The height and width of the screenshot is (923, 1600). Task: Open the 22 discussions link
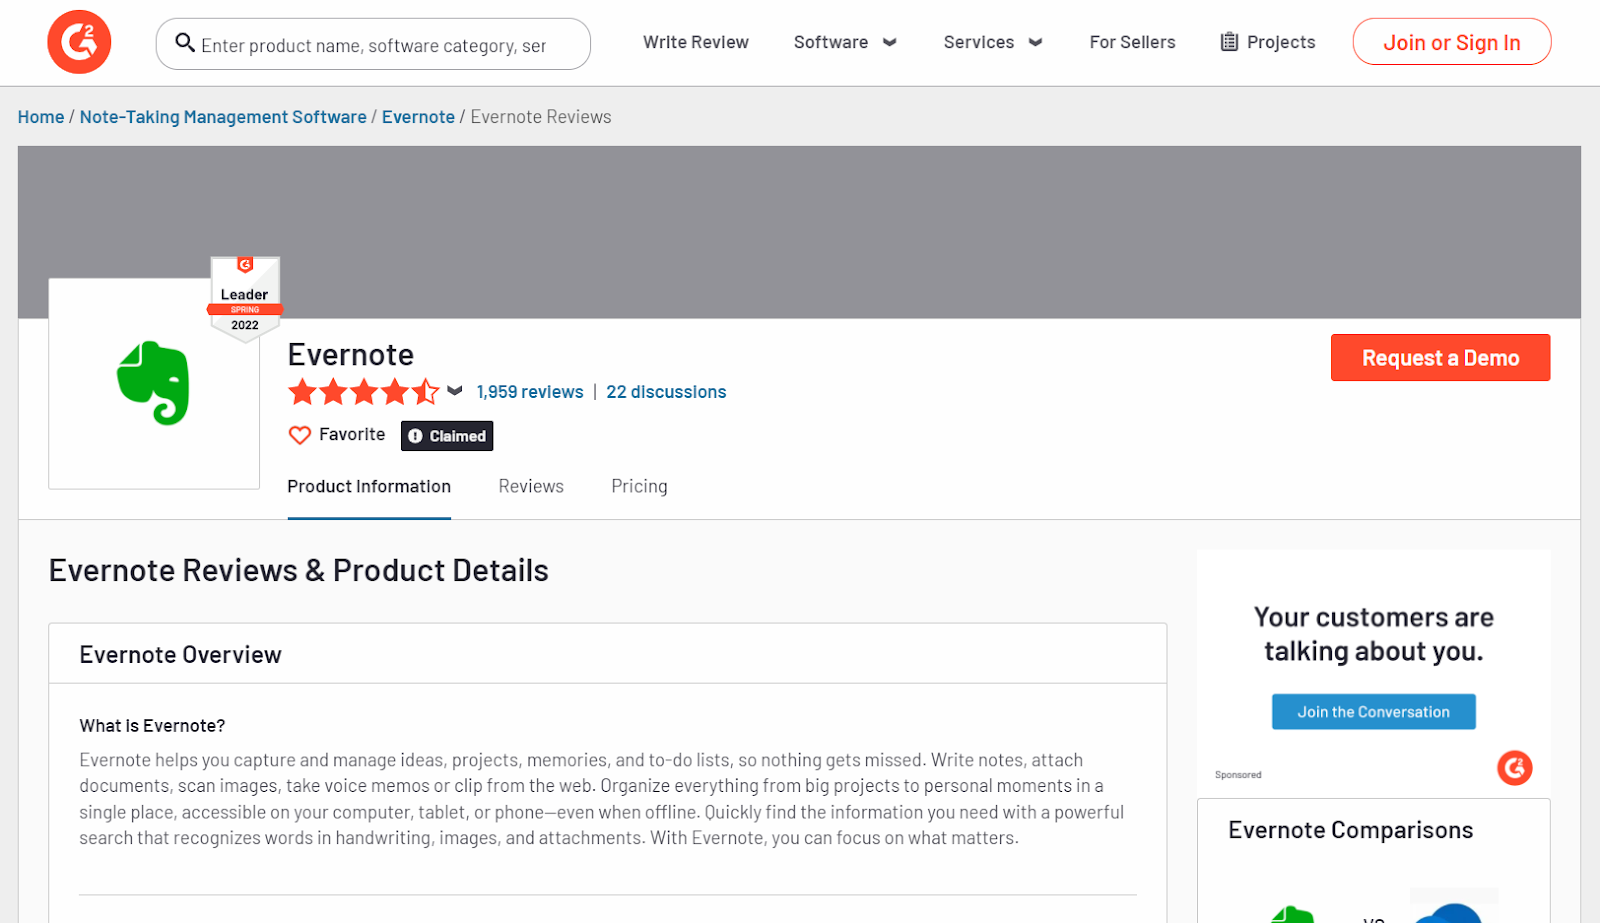tap(666, 392)
